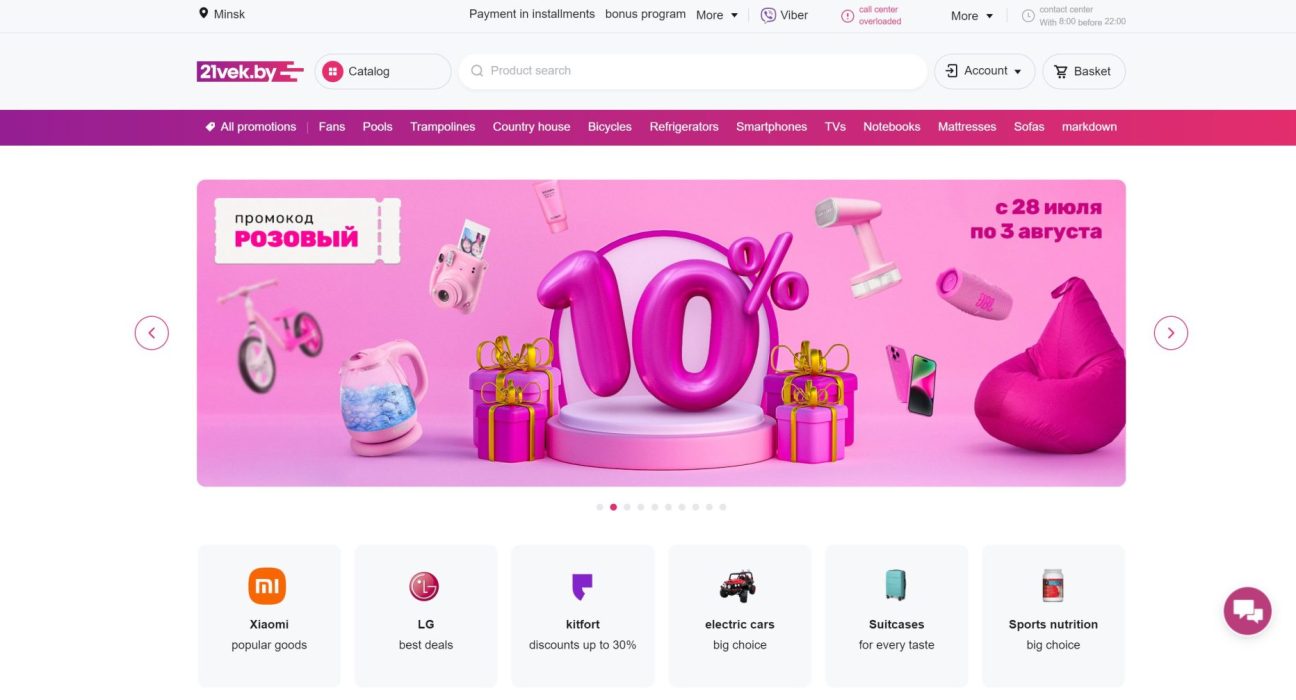This screenshot has width=1296, height=700.
Task: Go to next banner slide arrow
Action: (1171, 333)
